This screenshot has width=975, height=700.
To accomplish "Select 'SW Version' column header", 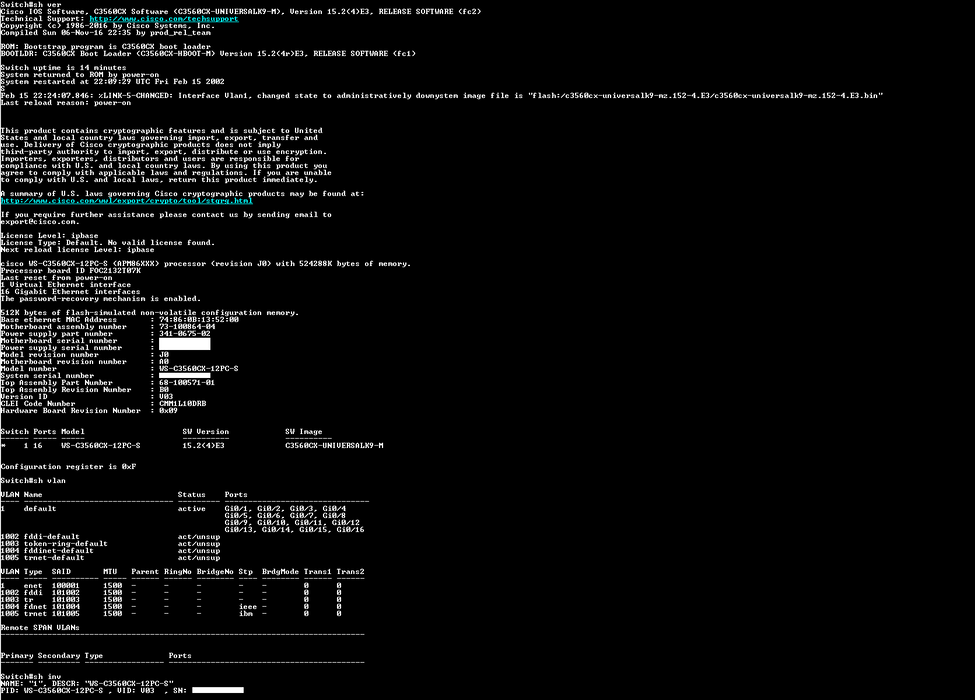I will click(x=206, y=431).
